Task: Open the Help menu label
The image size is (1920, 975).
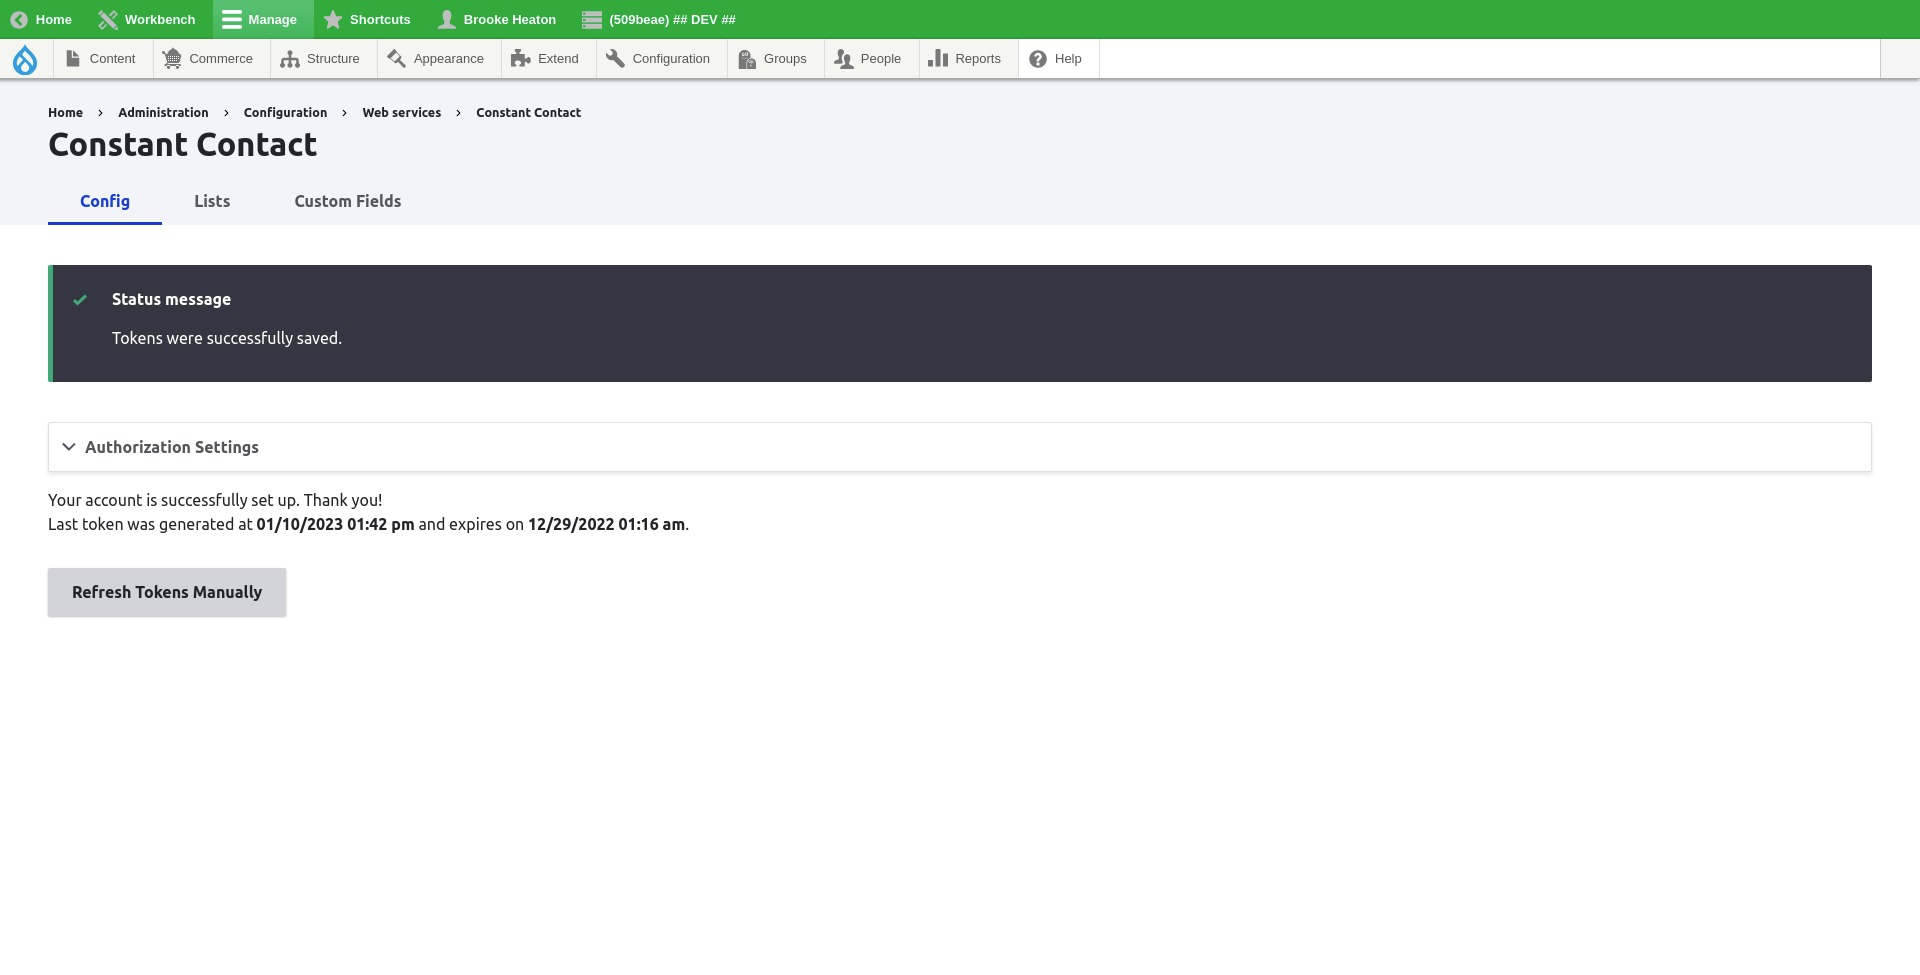Action: (x=1068, y=59)
